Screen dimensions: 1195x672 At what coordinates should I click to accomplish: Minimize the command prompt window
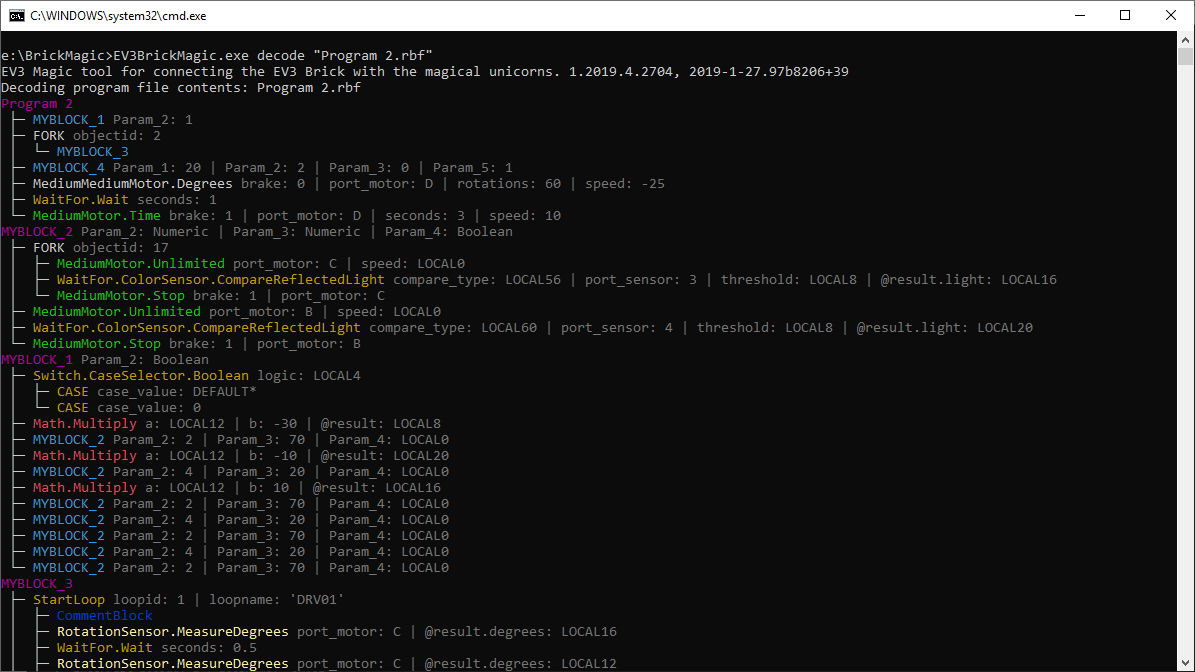click(x=1080, y=15)
